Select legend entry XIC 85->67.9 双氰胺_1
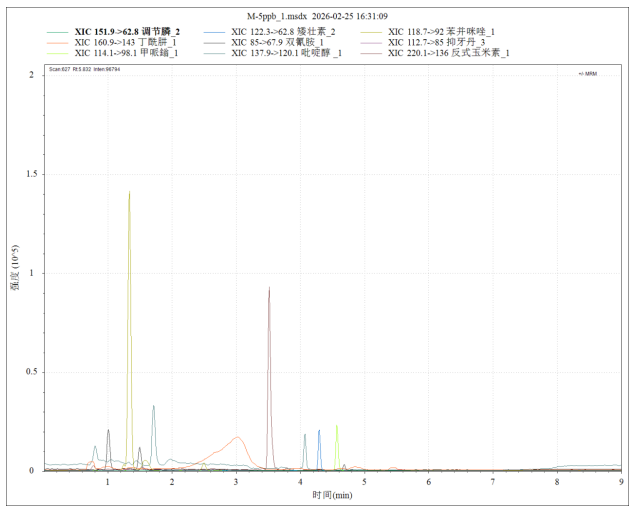This screenshot has height=511, width=636. (277, 42)
